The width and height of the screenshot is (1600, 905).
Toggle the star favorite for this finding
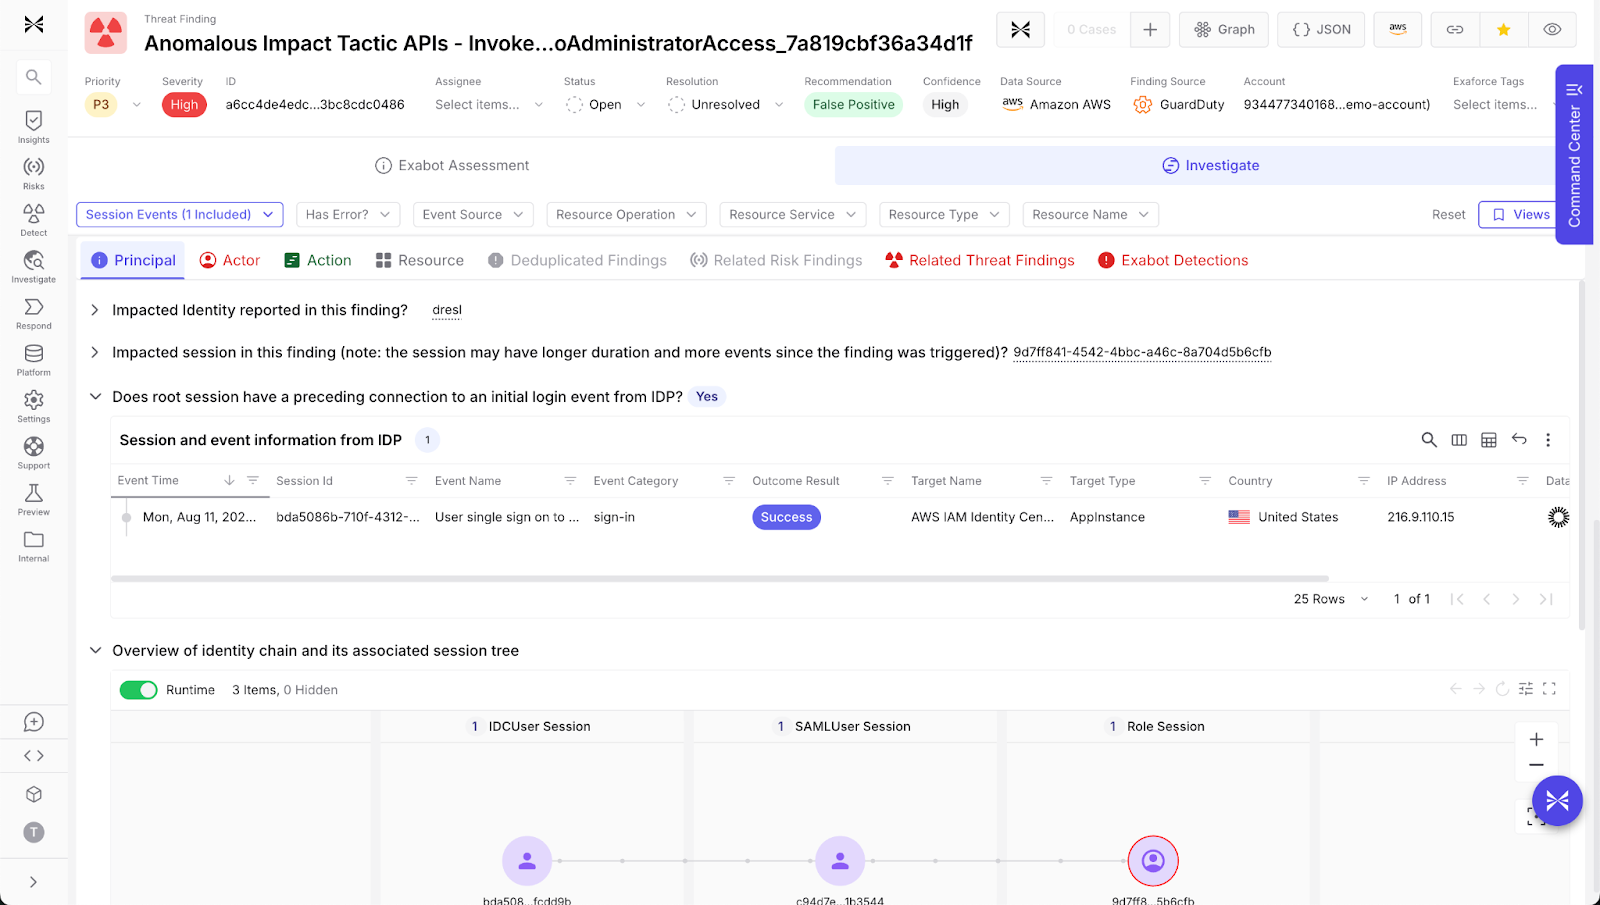coord(1503,30)
